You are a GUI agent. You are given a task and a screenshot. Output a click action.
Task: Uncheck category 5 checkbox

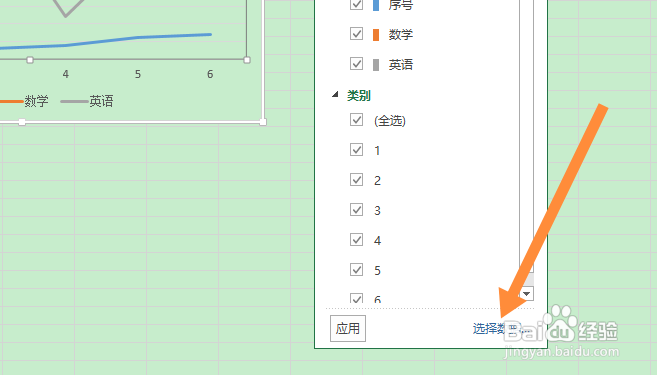(x=357, y=269)
